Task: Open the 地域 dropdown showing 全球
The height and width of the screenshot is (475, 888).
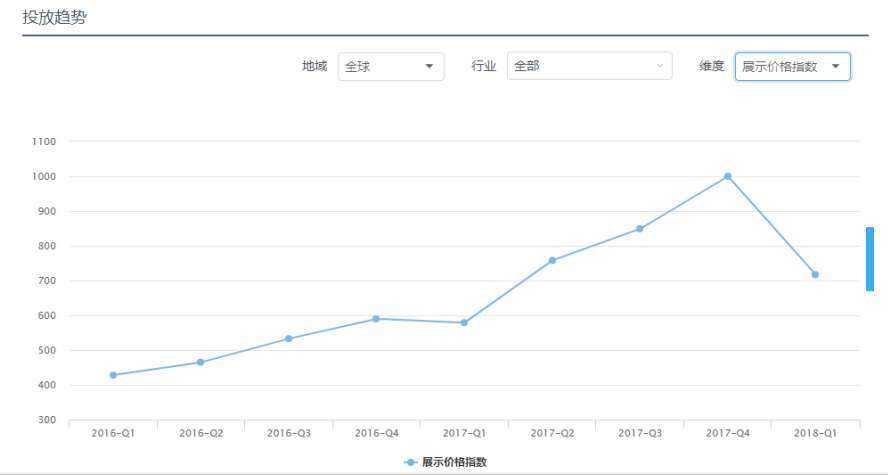Action: pos(391,67)
